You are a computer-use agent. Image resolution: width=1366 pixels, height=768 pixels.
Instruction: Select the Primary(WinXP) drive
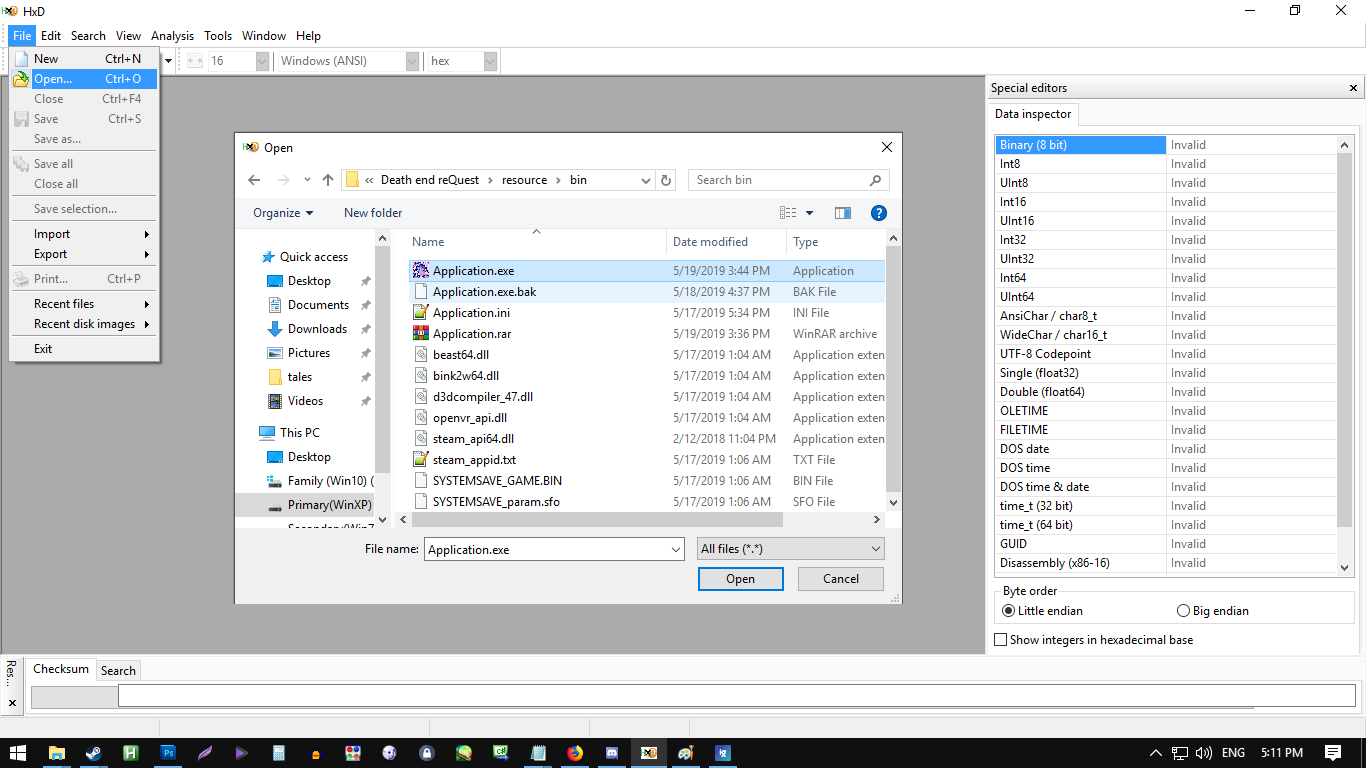(320, 505)
